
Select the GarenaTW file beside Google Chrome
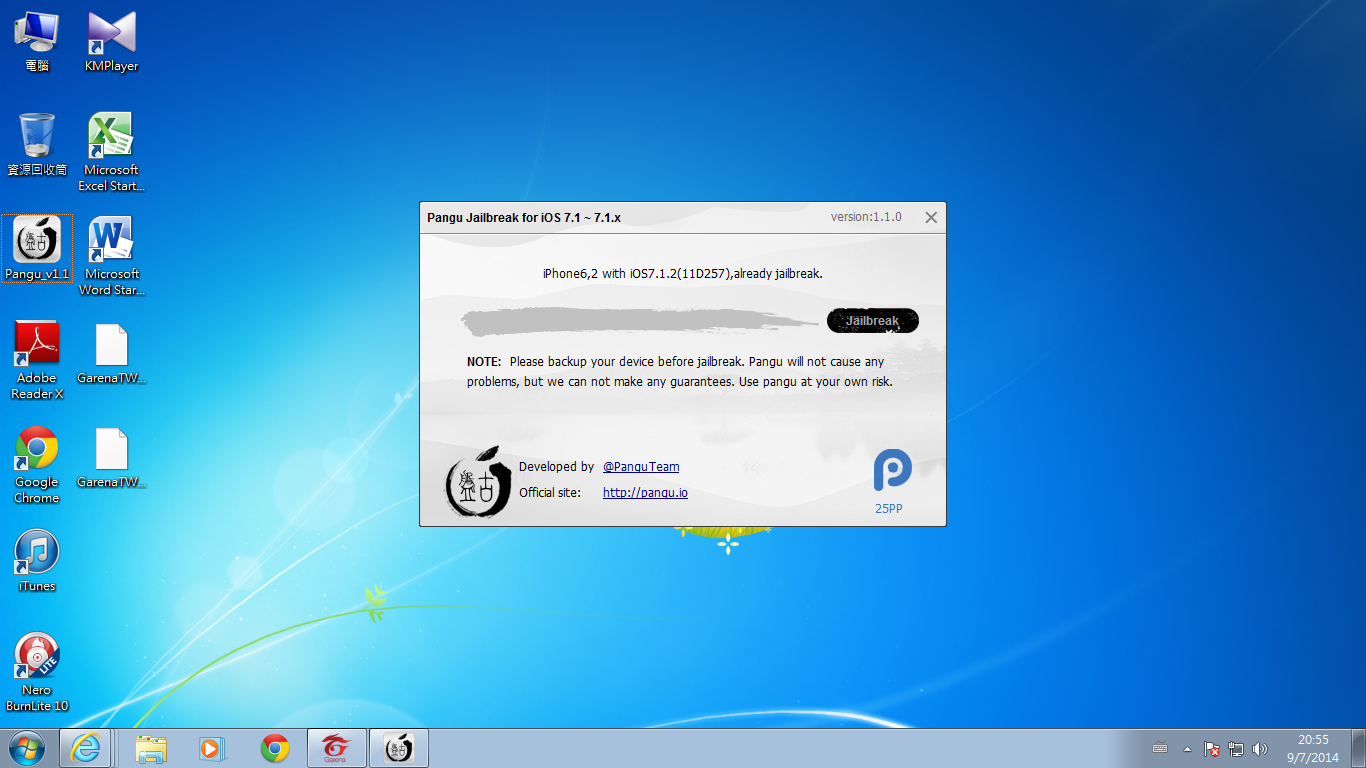click(112, 457)
